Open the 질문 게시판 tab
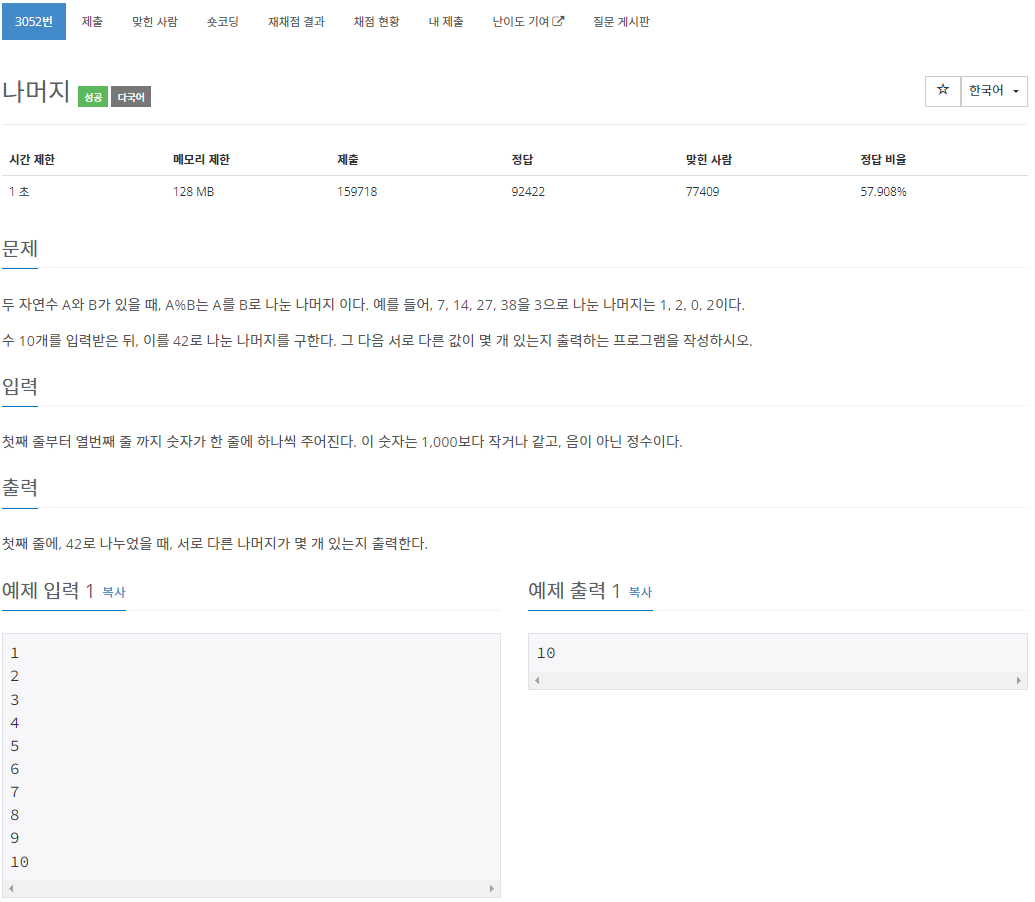This screenshot has height=902, width=1035. click(621, 21)
